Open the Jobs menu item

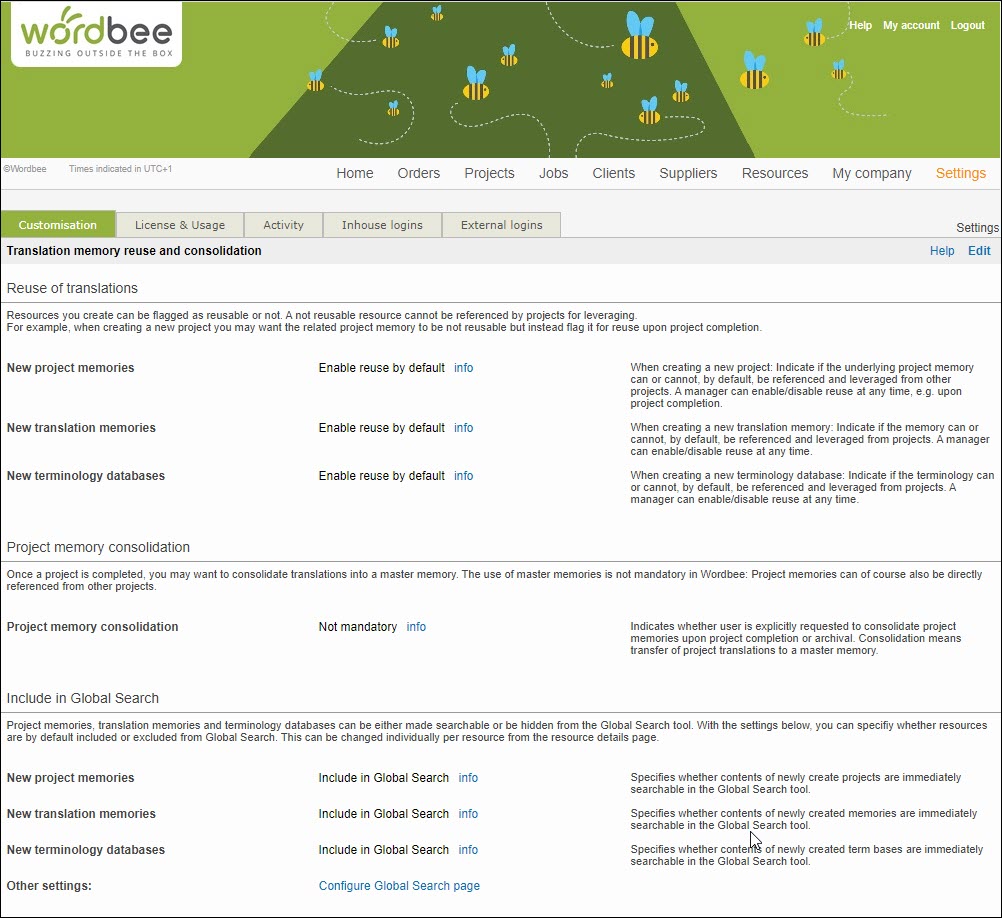[x=553, y=173]
